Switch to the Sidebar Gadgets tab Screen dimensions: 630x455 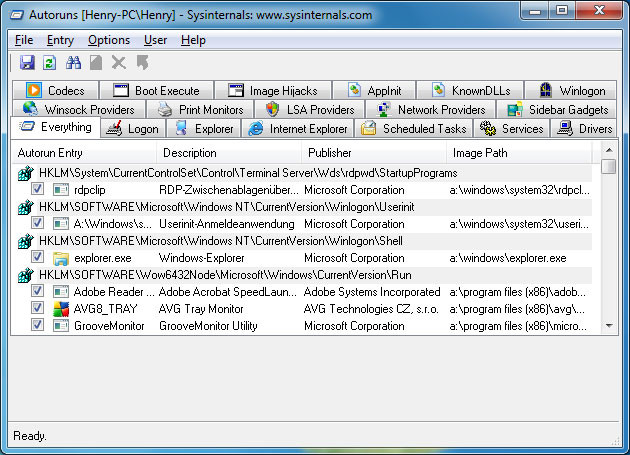(557, 109)
